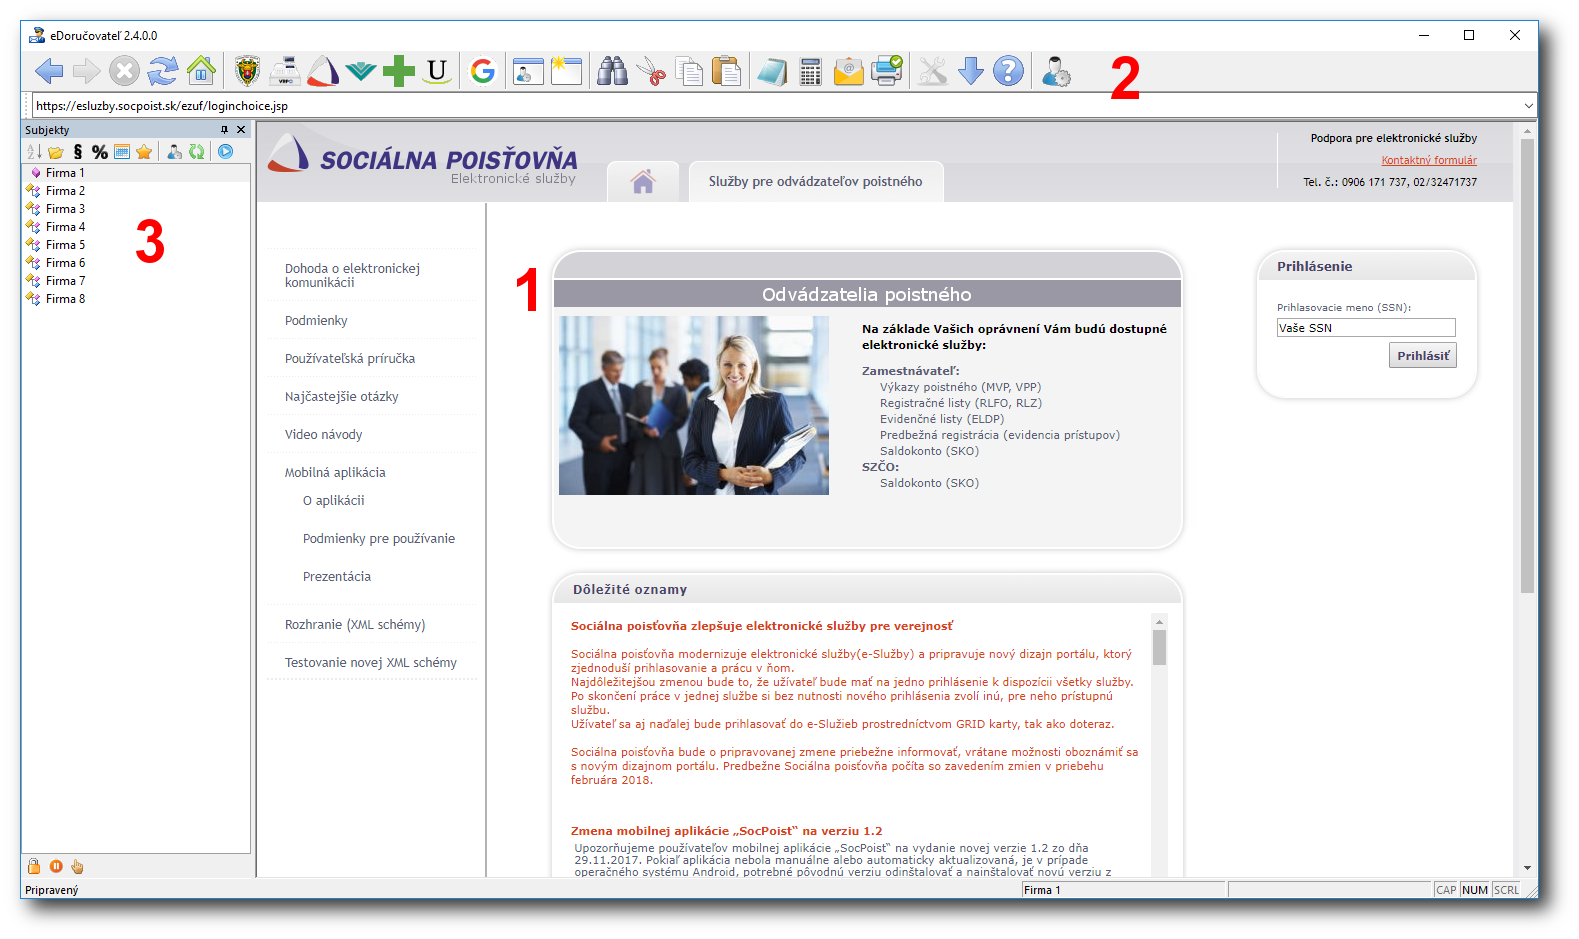1579x939 pixels.
Task: Open the window-with-user toolbar icon
Action: [x=528, y=71]
